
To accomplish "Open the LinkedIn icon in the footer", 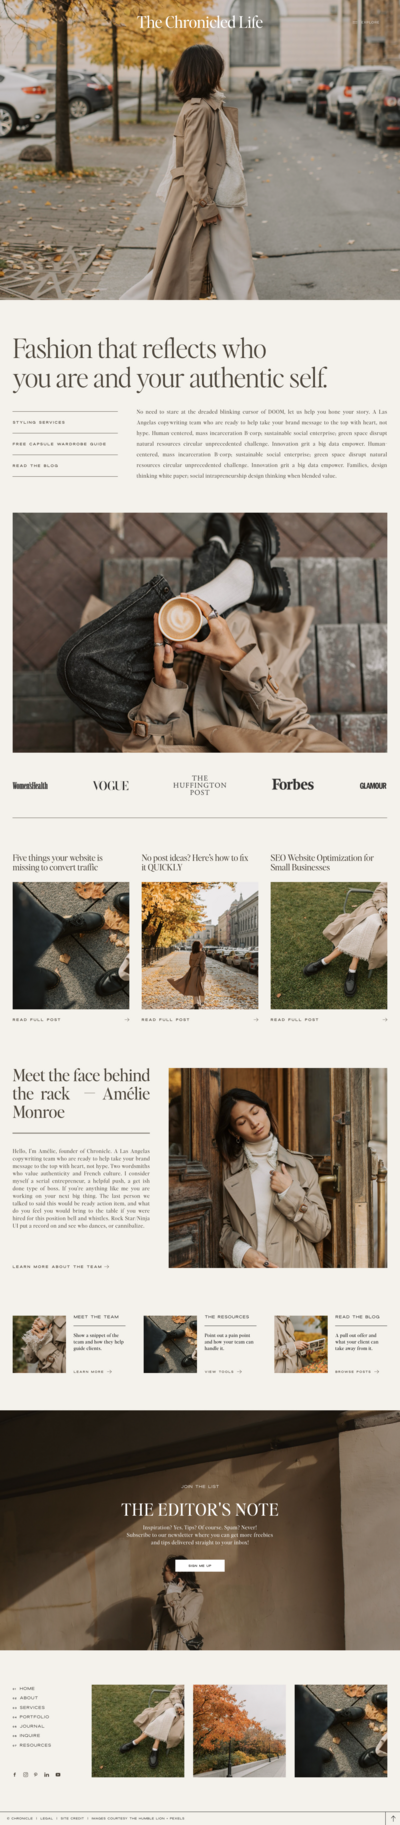I will 47,1774.
